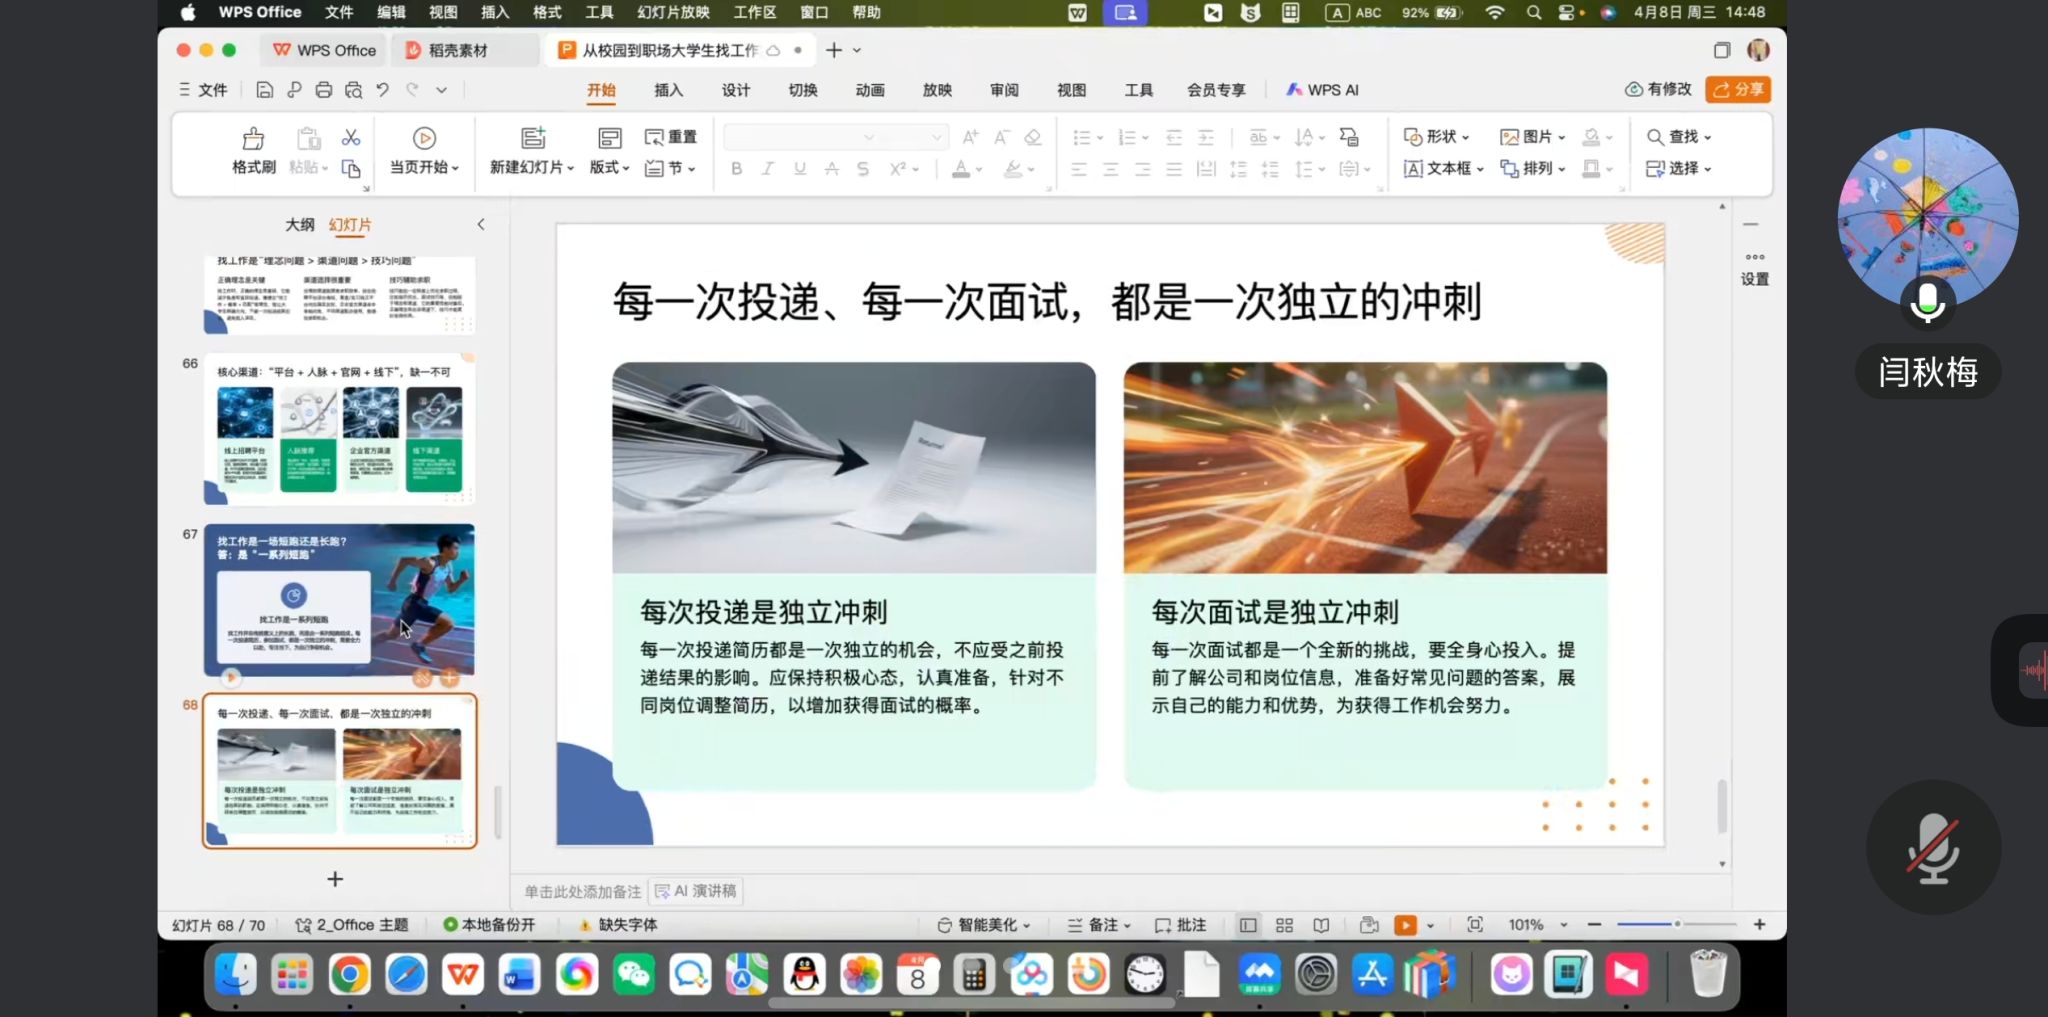Image resolution: width=2048 pixels, height=1017 pixels.
Task: Toggle italic text formatting
Action: [768, 169]
